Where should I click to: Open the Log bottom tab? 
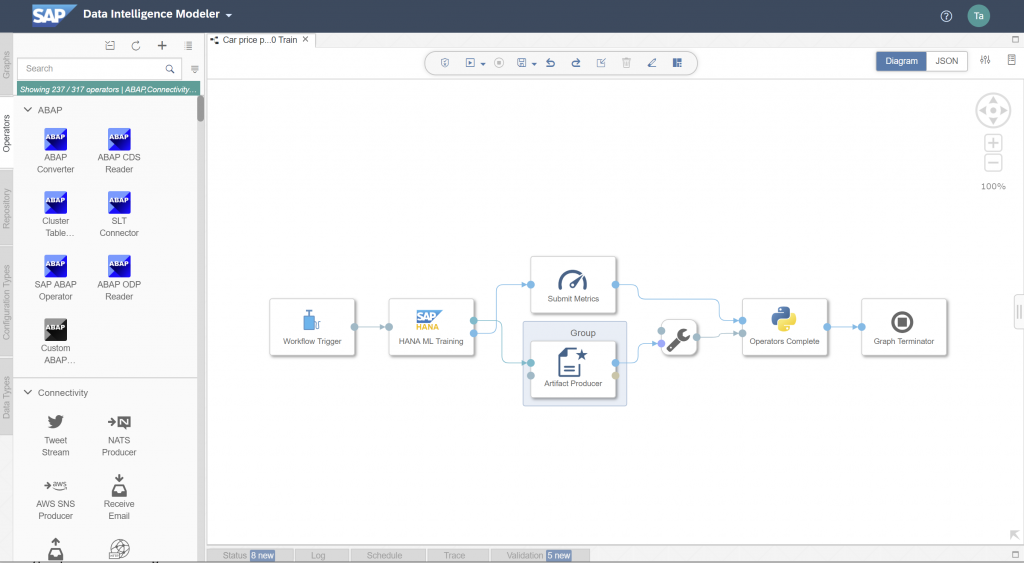coord(318,555)
